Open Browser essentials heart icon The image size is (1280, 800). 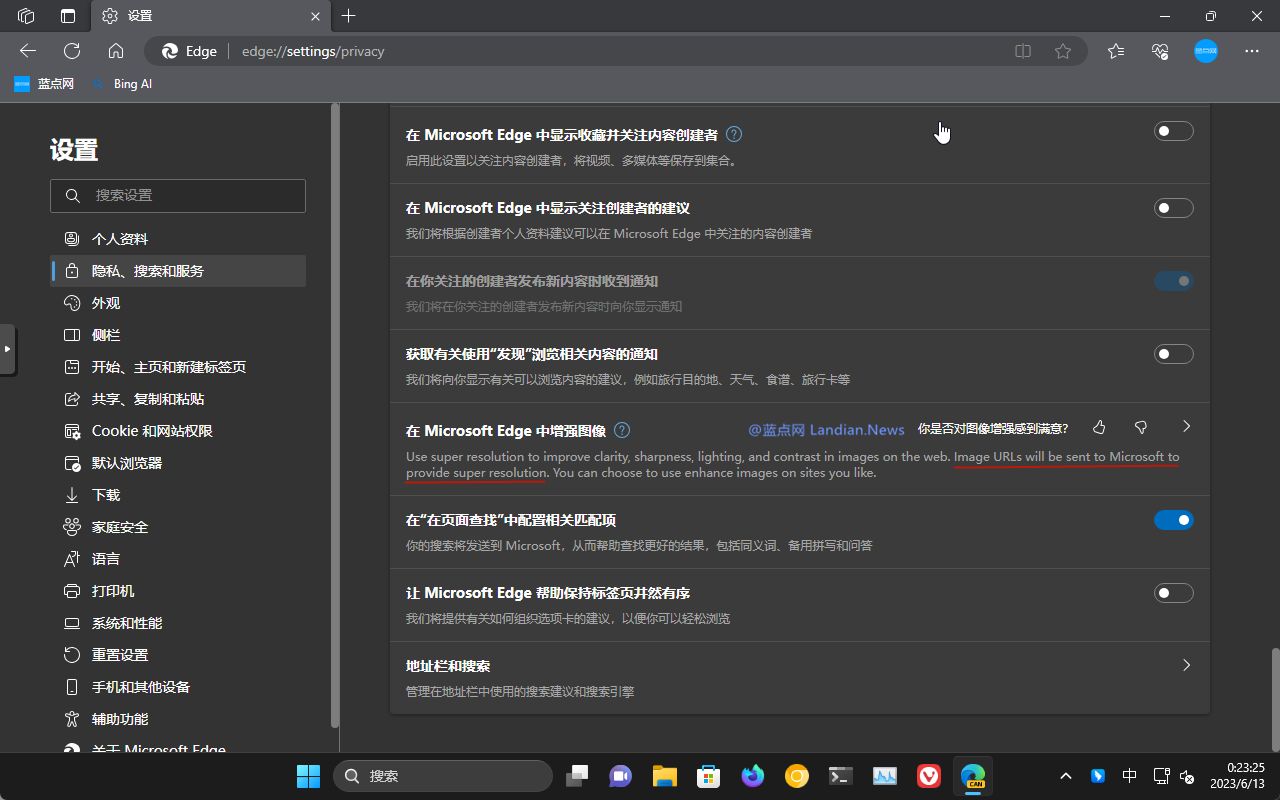(1160, 51)
